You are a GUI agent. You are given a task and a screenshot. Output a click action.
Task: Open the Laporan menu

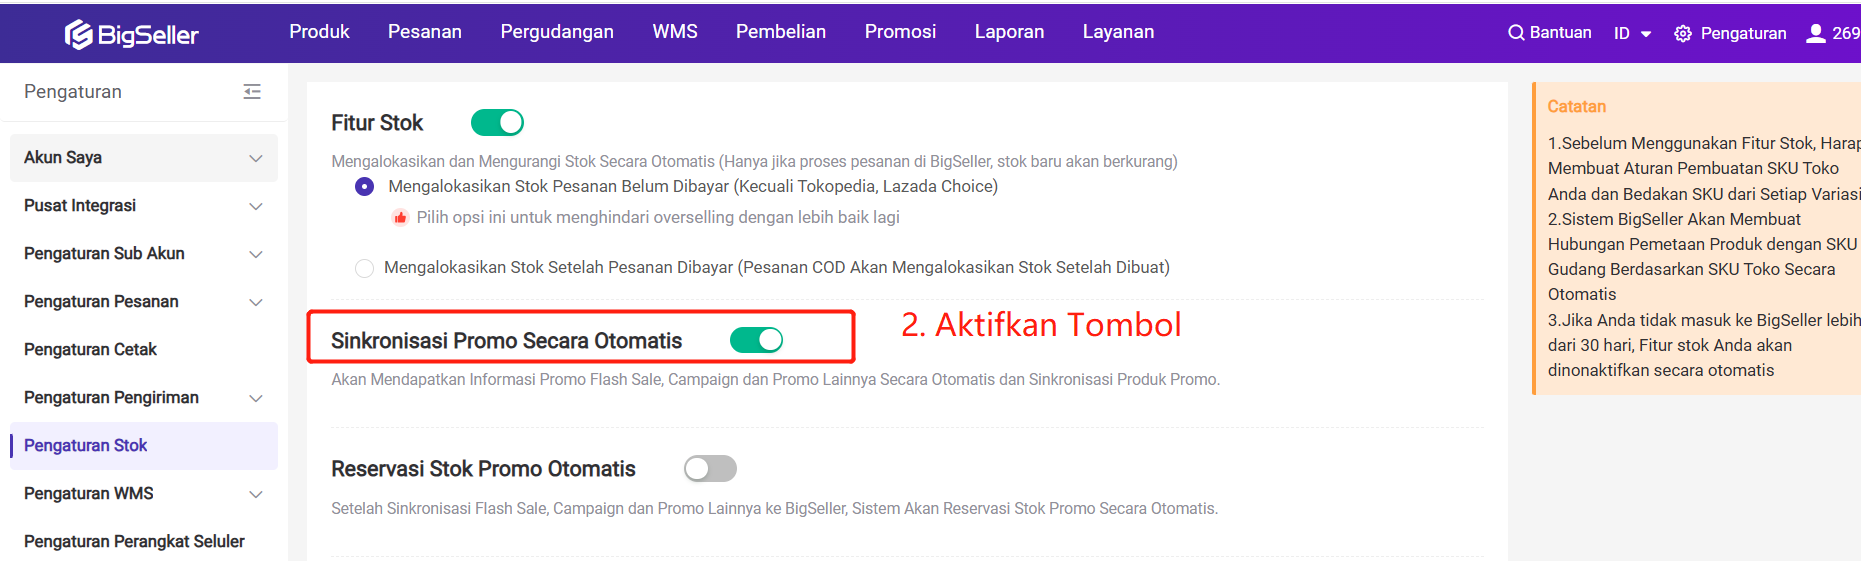pyautogui.click(x=1009, y=32)
